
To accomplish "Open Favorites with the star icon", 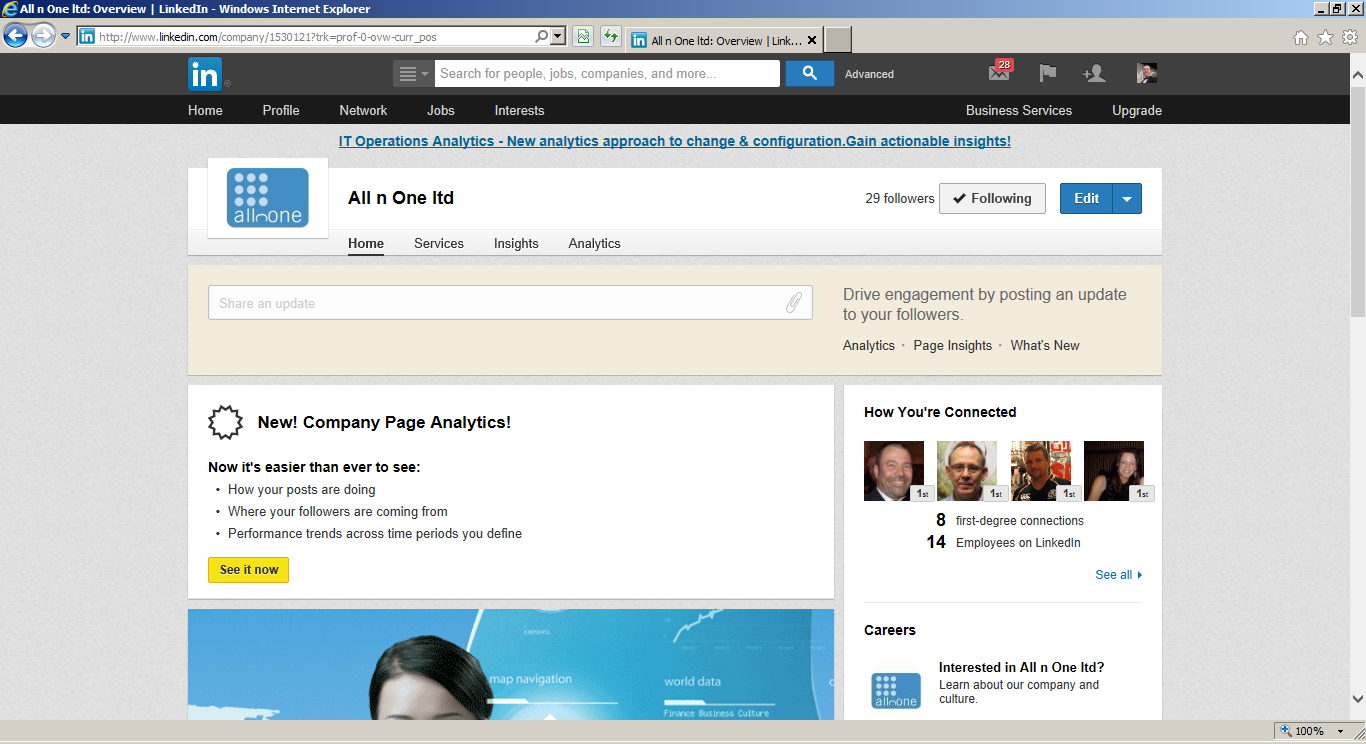I will coord(1325,38).
